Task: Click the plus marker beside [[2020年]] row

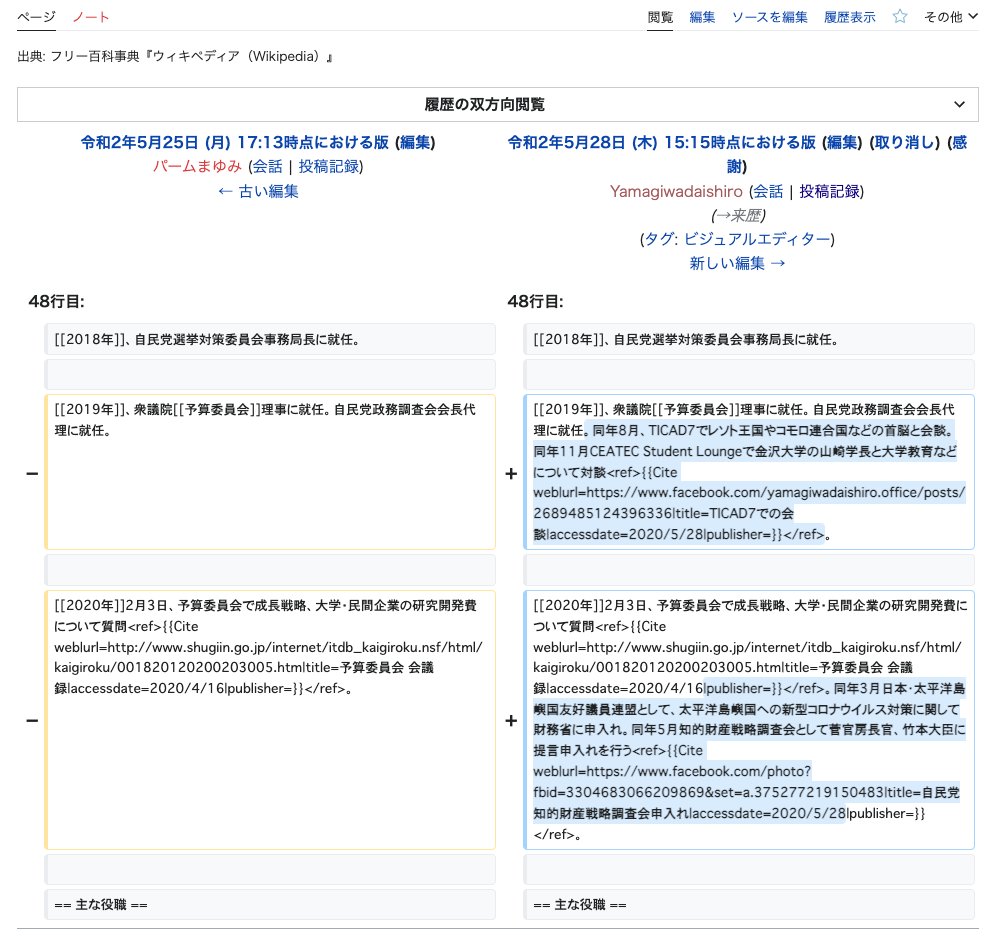Action: click(511, 720)
